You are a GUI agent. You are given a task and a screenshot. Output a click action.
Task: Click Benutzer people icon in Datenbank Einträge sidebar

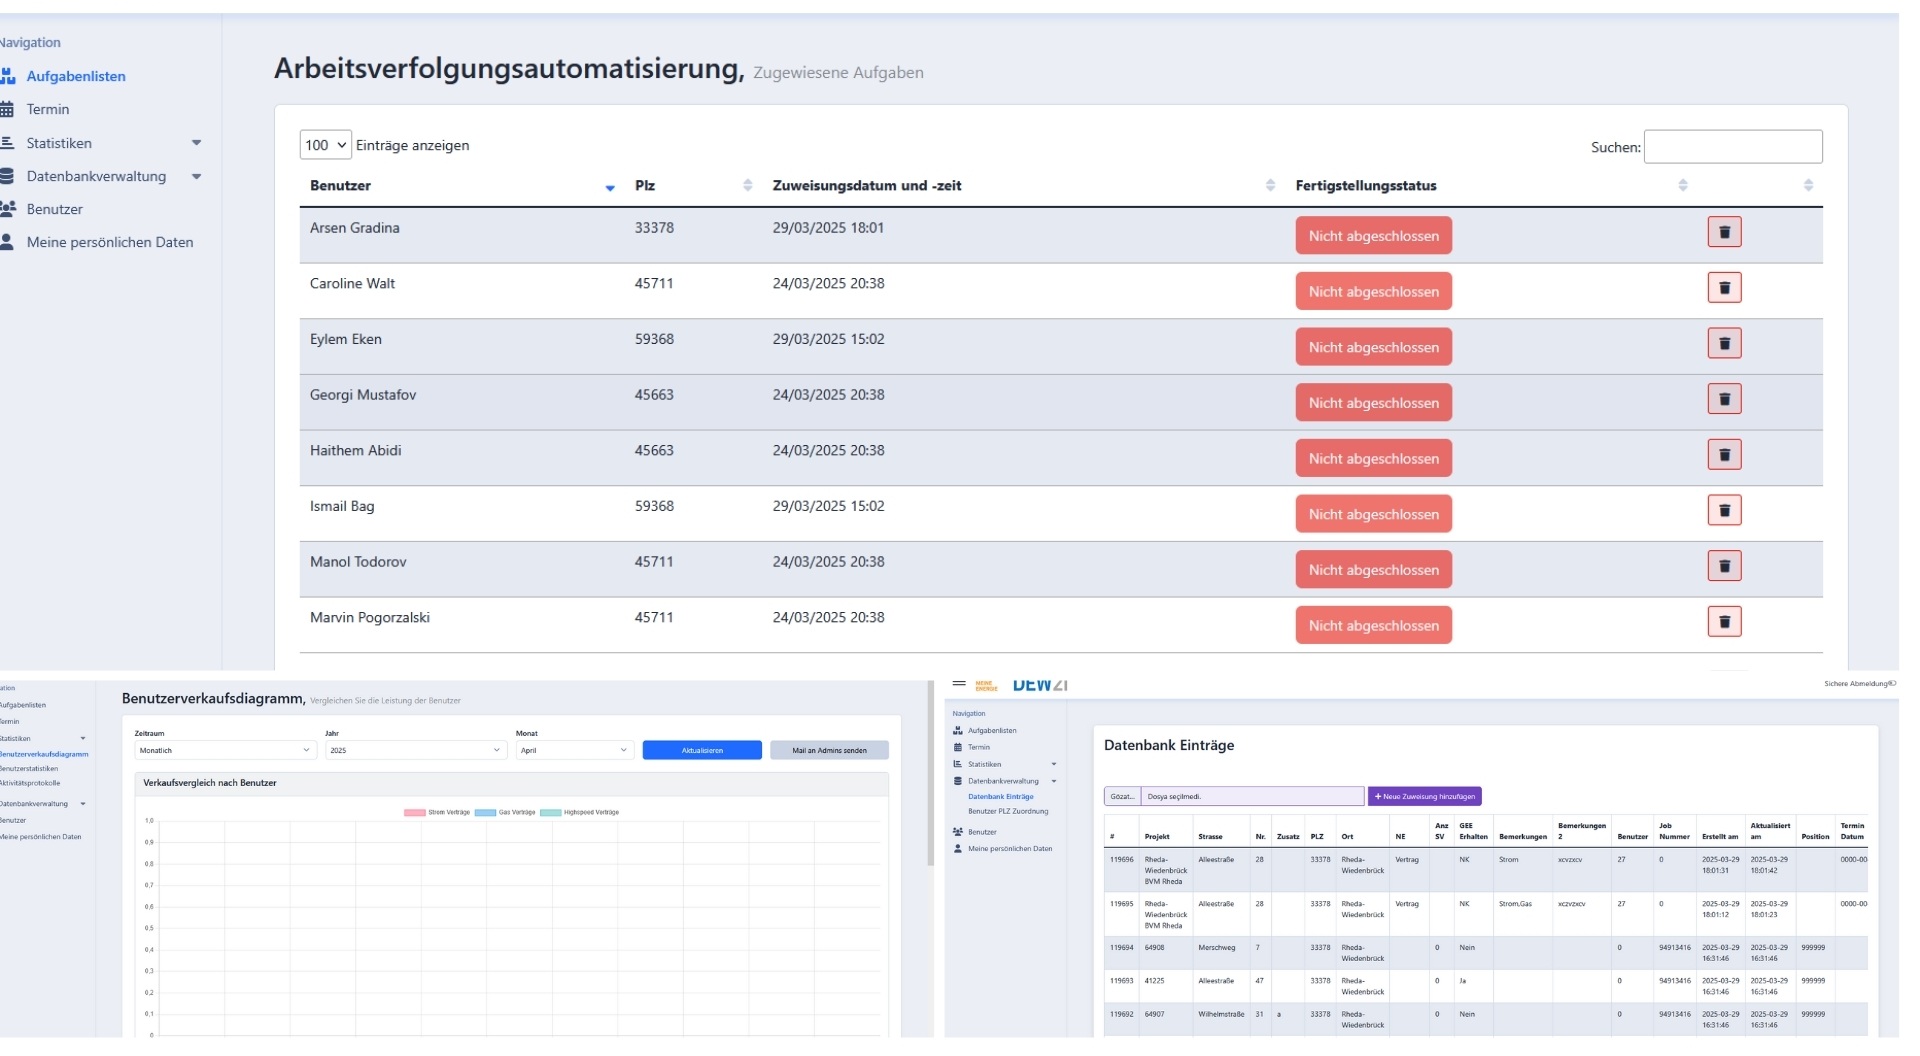coord(958,832)
